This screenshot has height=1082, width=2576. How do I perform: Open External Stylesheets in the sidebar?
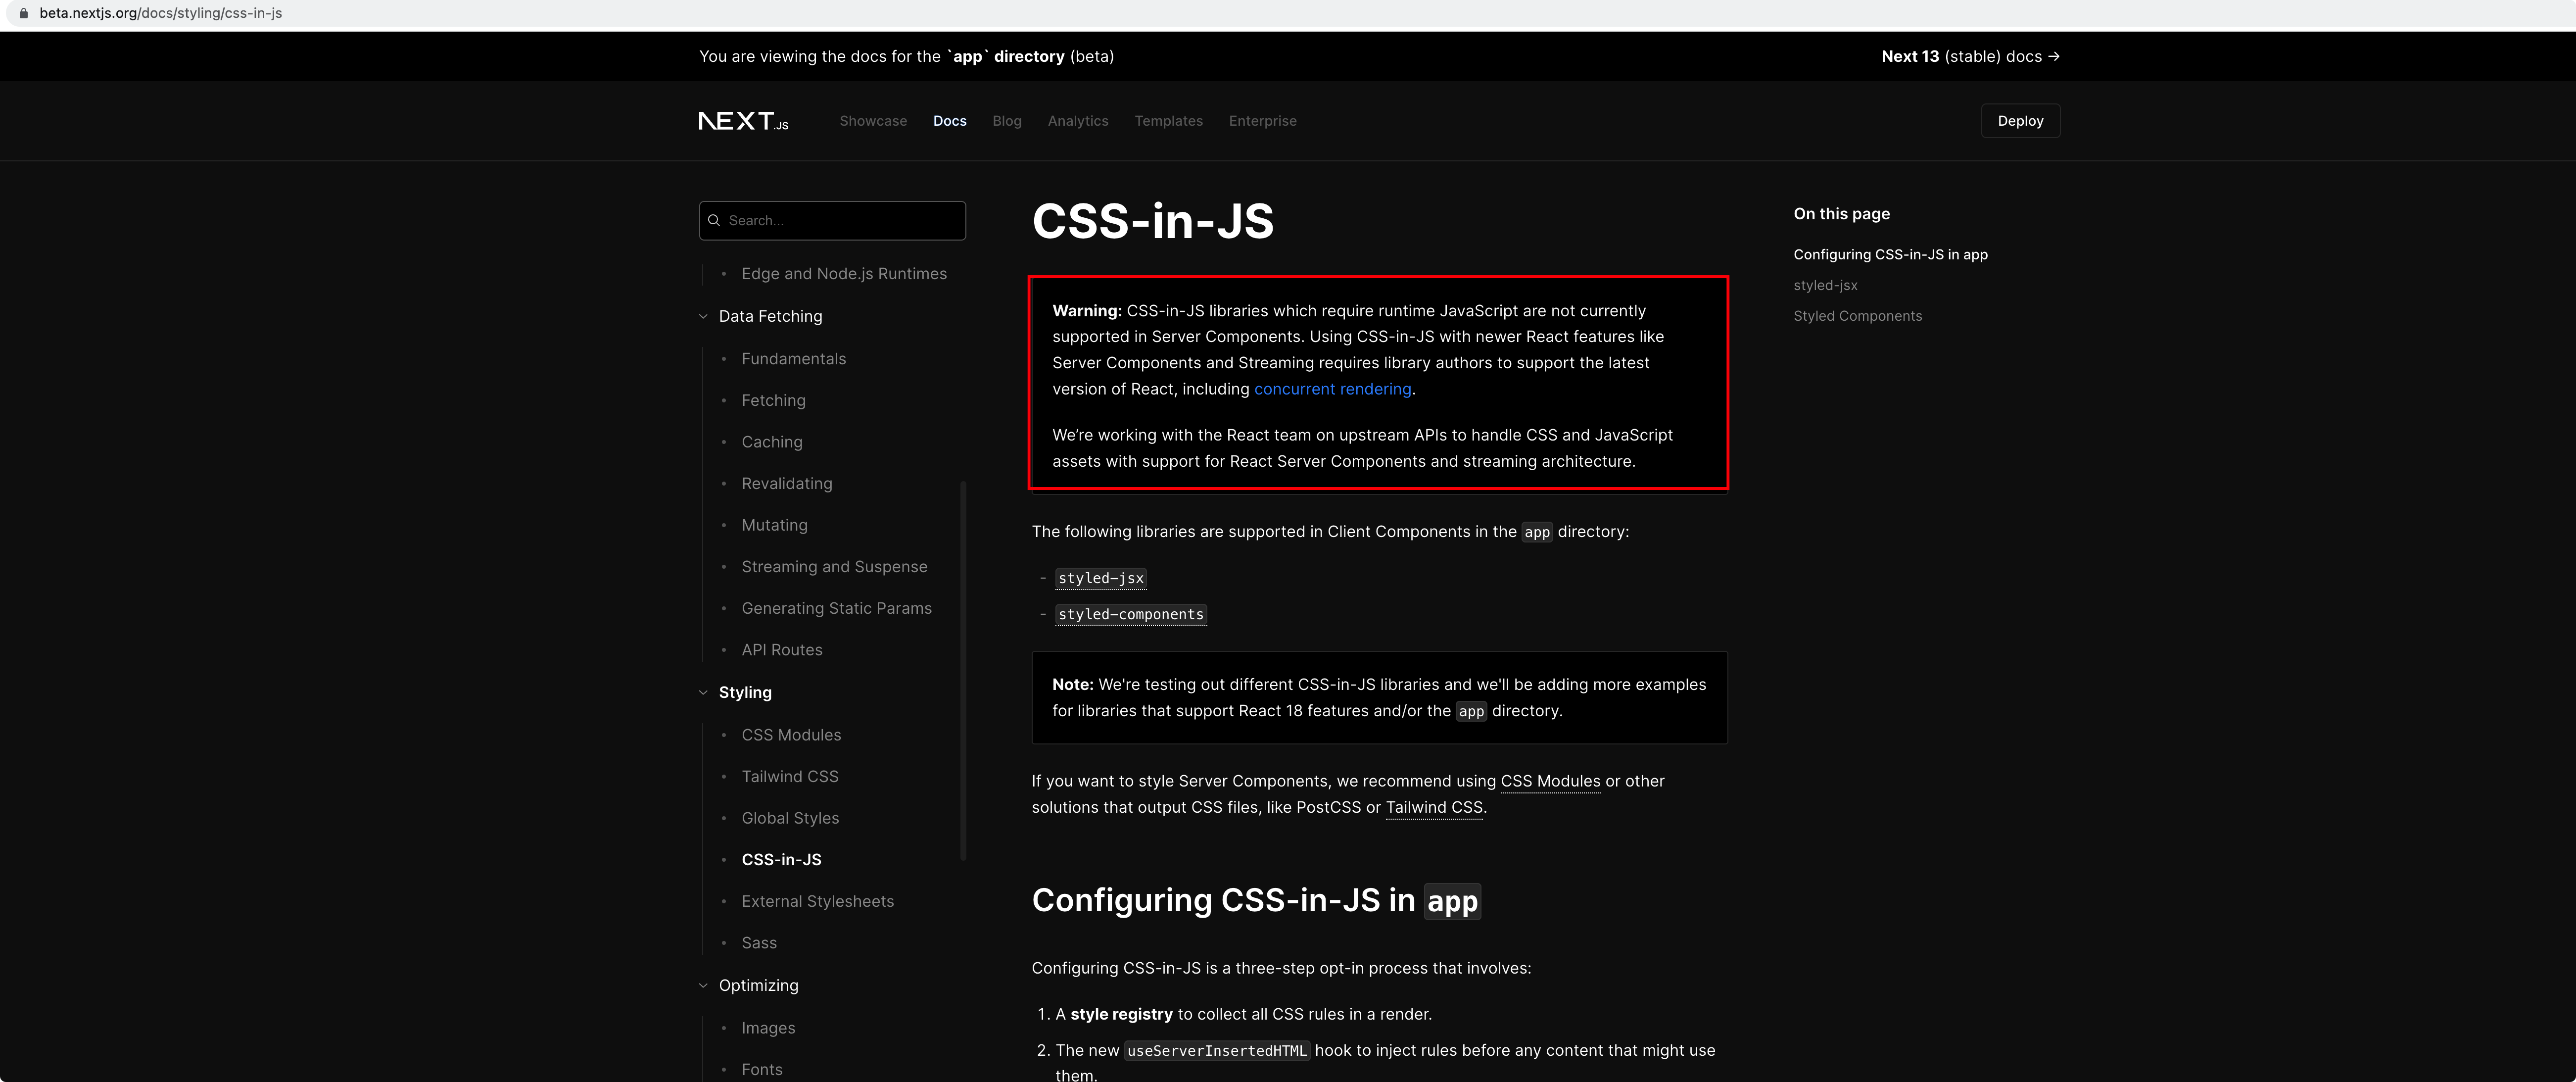[x=817, y=901]
